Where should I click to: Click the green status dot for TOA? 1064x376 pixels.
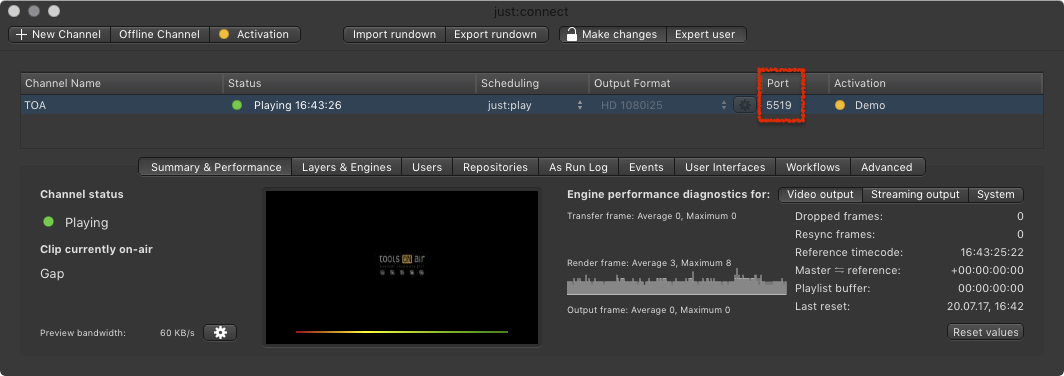[x=237, y=105]
